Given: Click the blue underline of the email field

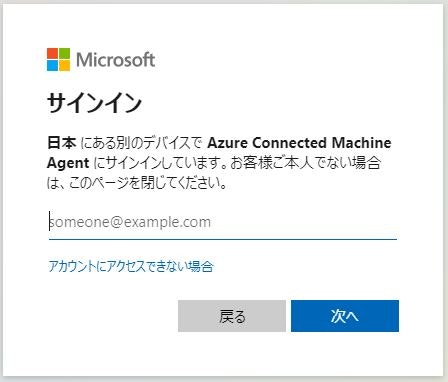Looking at the screenshot, I should pyautogui.click(x=223, y=239).
